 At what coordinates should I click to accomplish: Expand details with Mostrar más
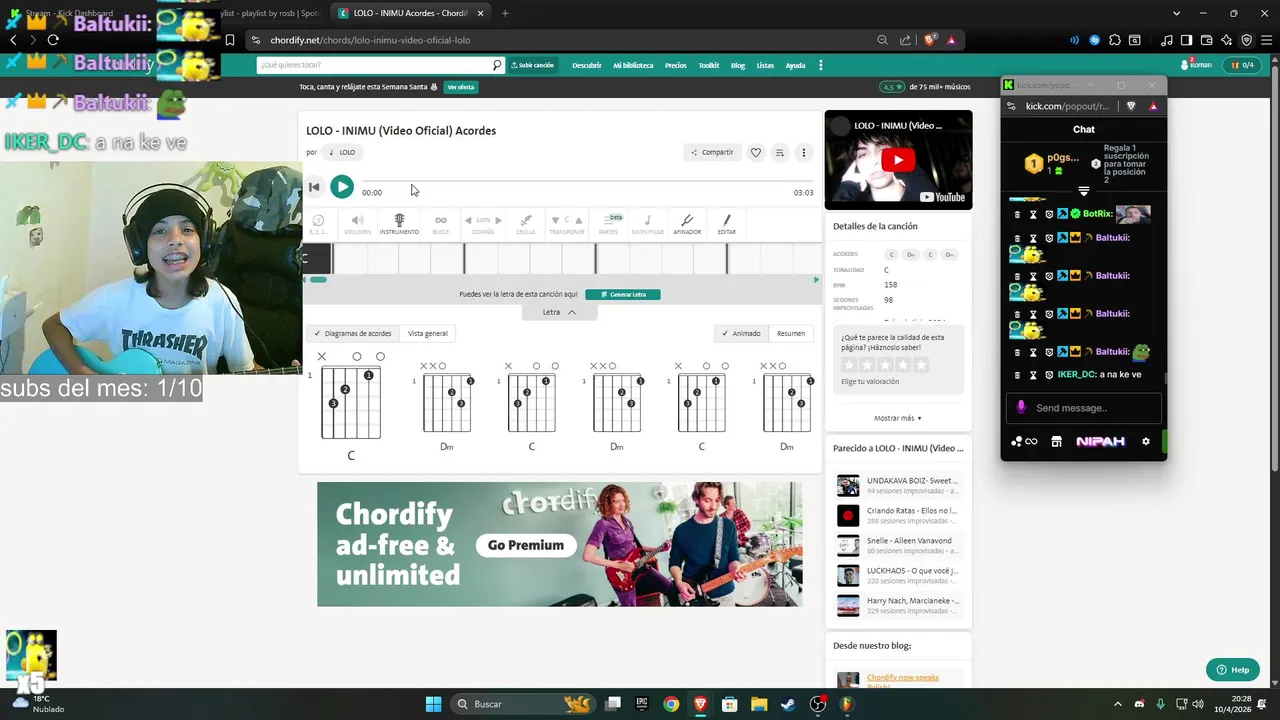point(898,418)
